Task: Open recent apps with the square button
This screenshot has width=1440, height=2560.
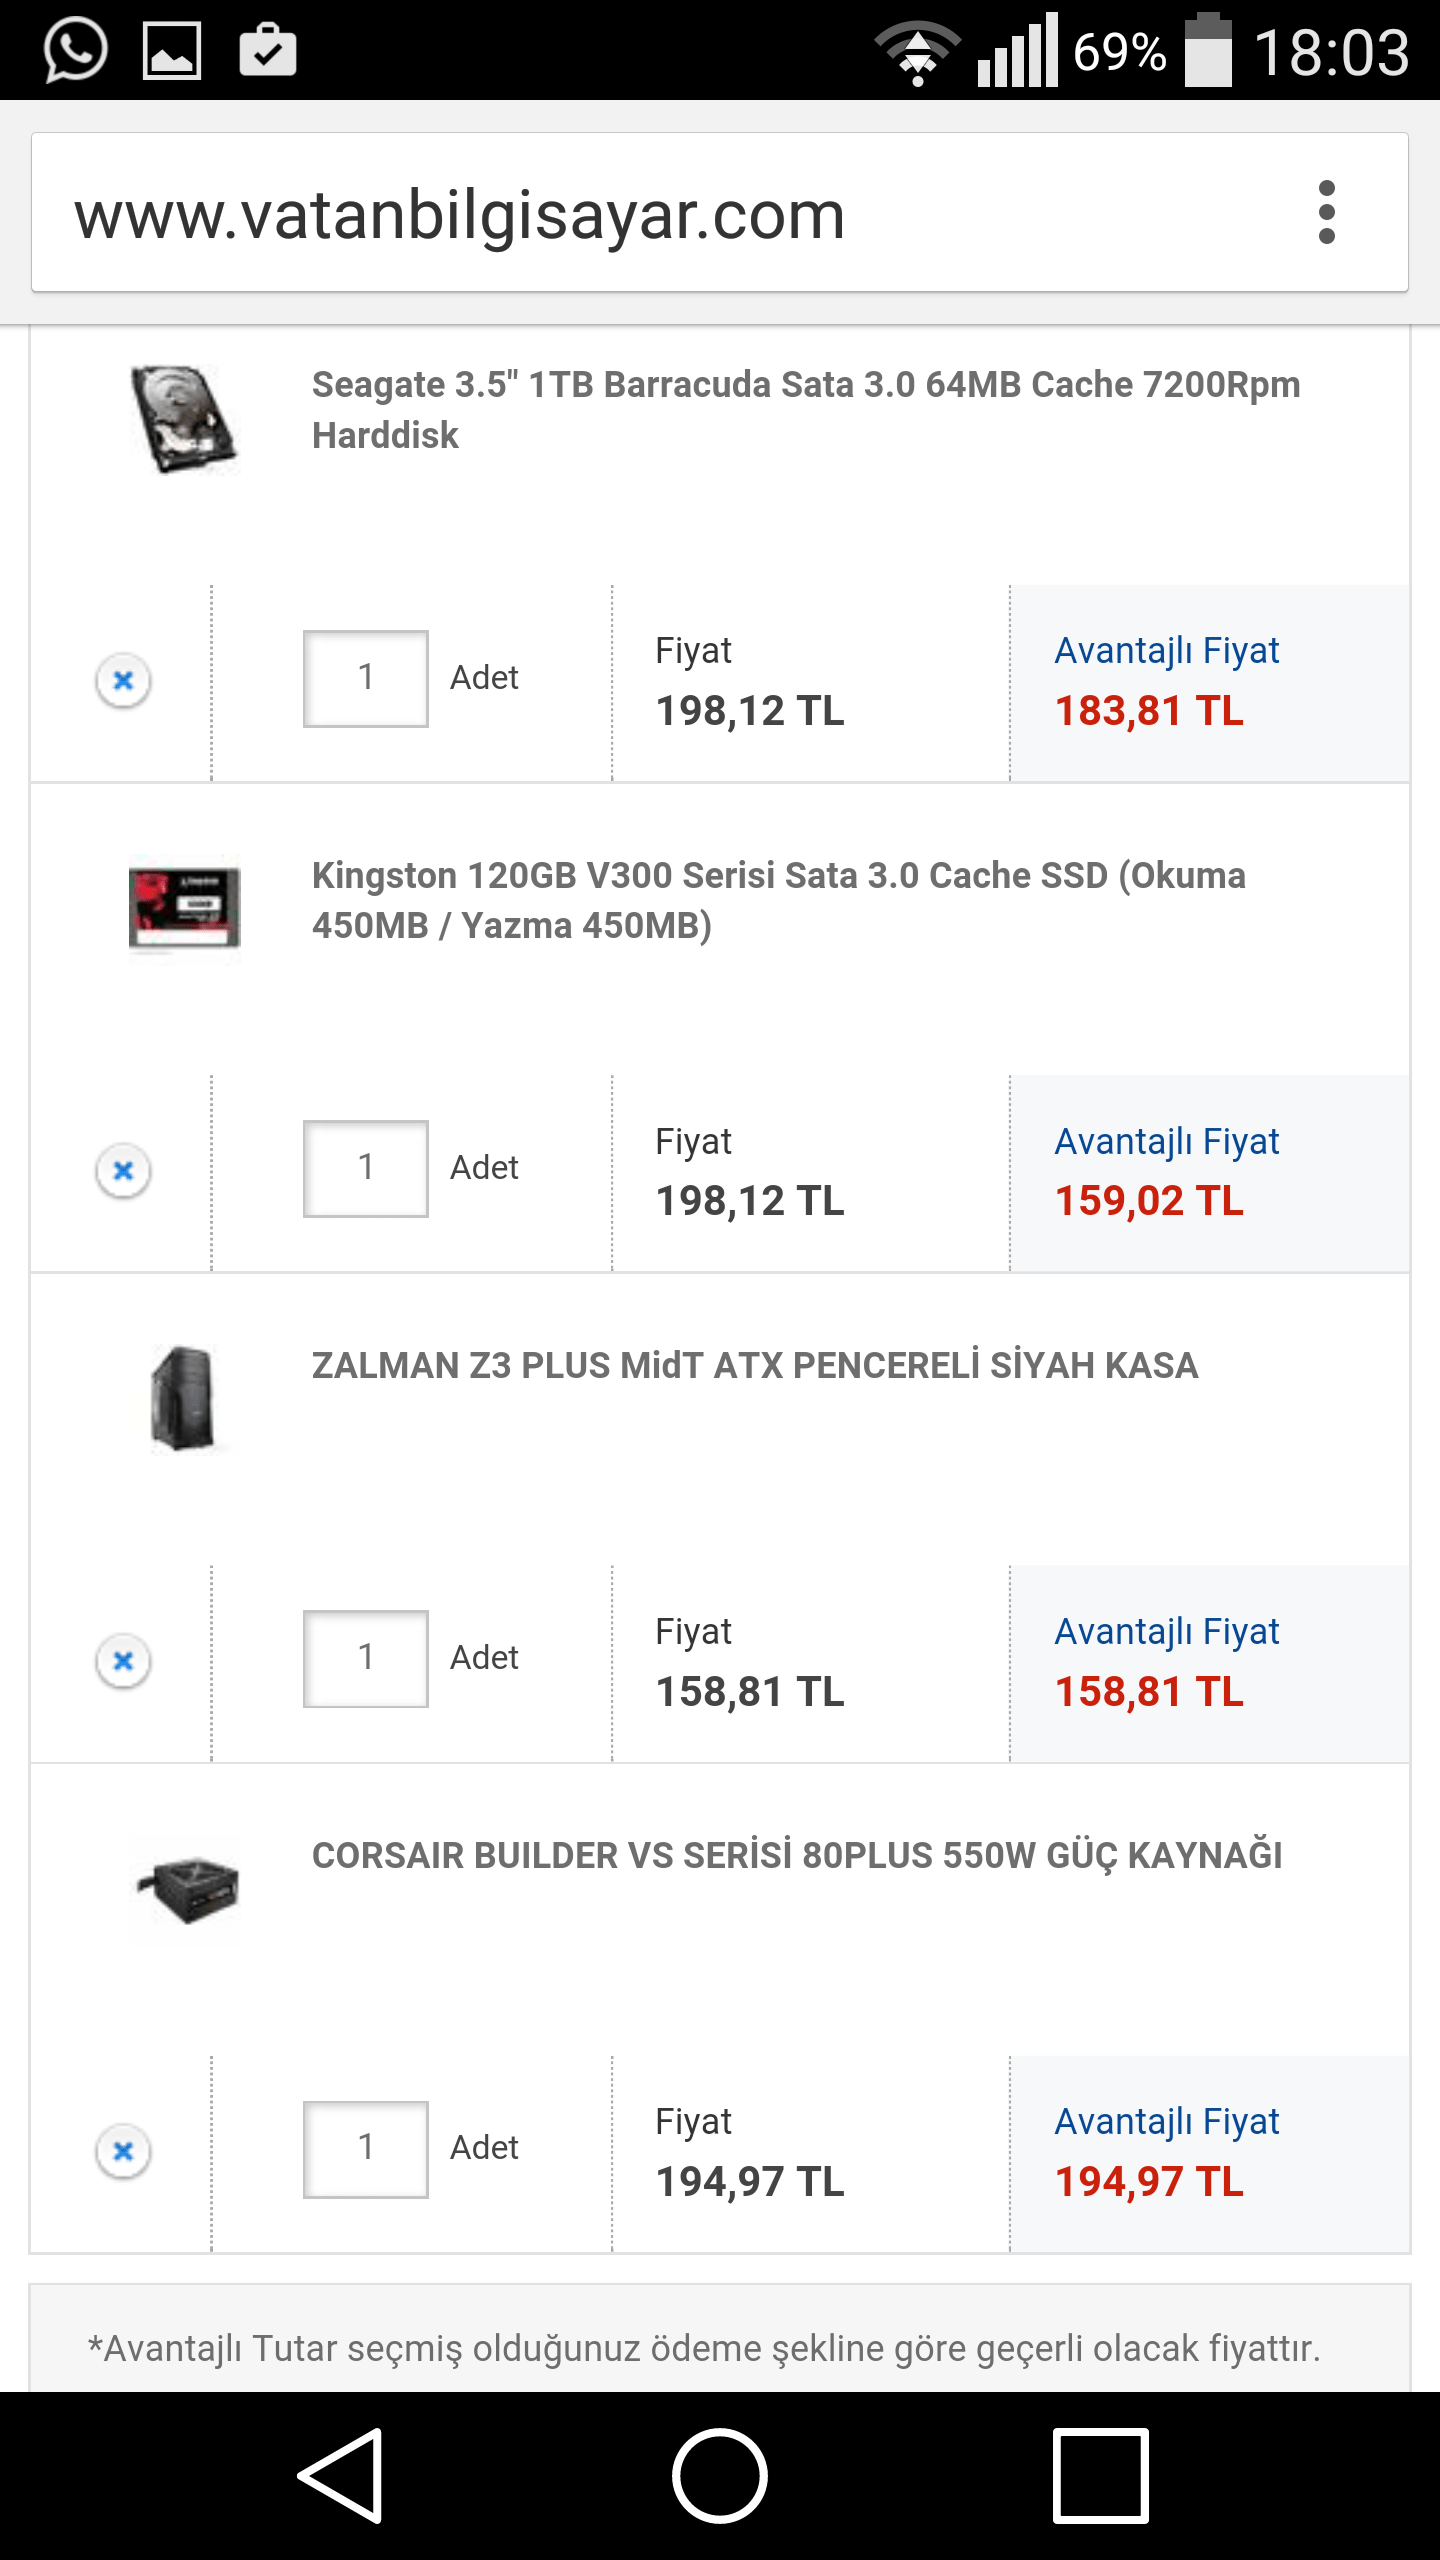Action: 1100,2476
